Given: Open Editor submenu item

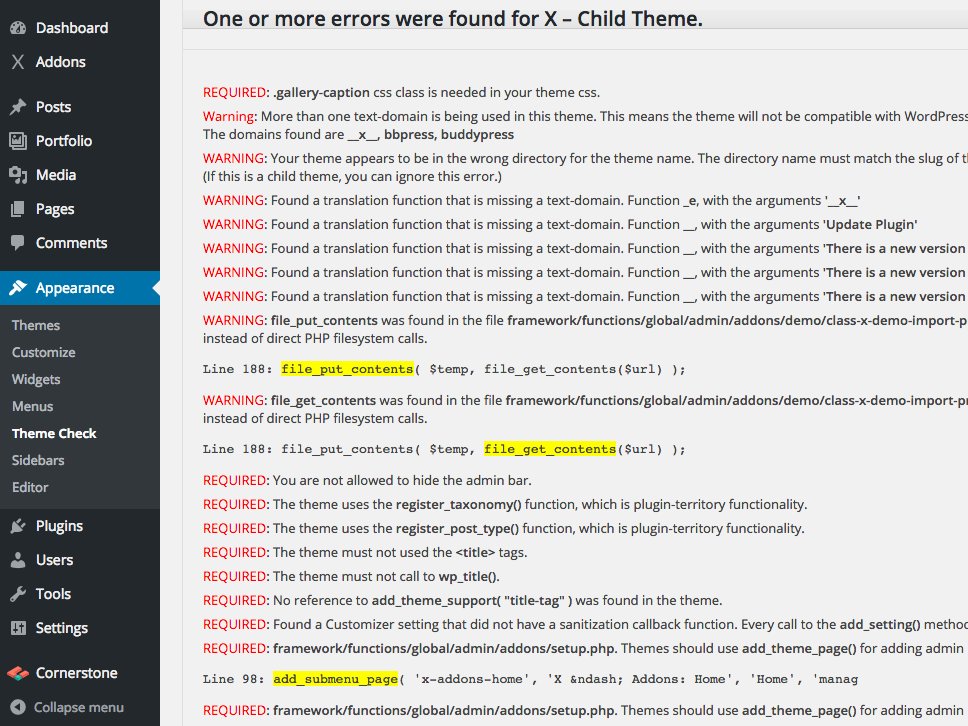Looking at the screenshot, I should tap(30, 488).
